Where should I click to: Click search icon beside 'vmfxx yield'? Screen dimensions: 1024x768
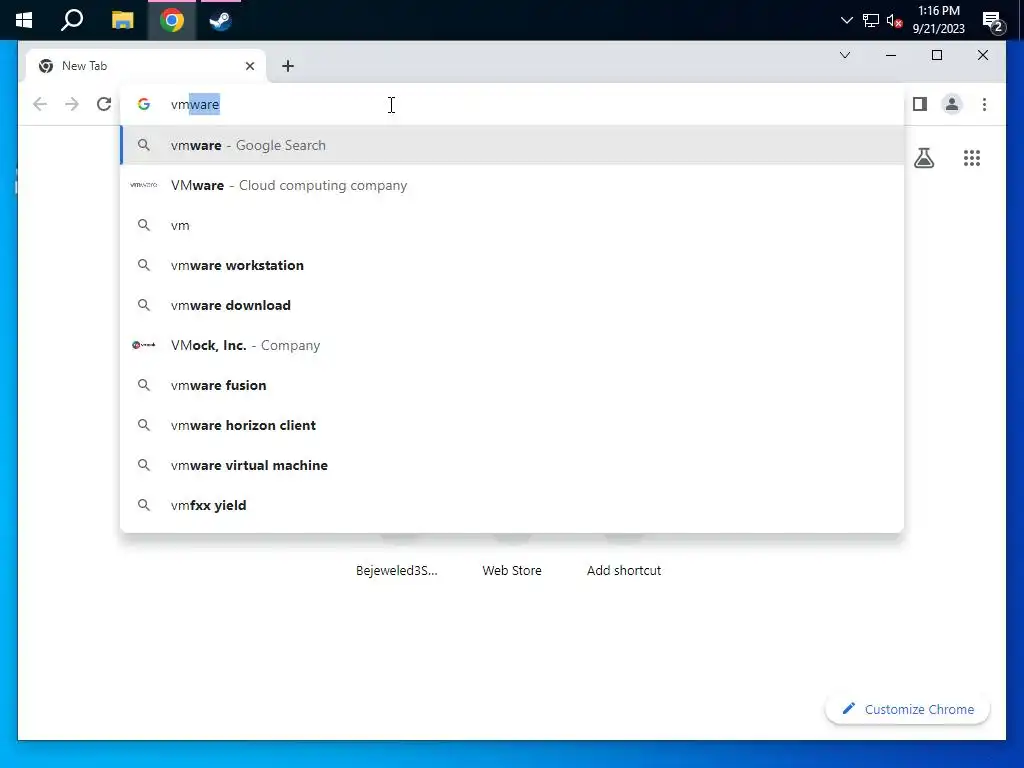click(144, 505)
